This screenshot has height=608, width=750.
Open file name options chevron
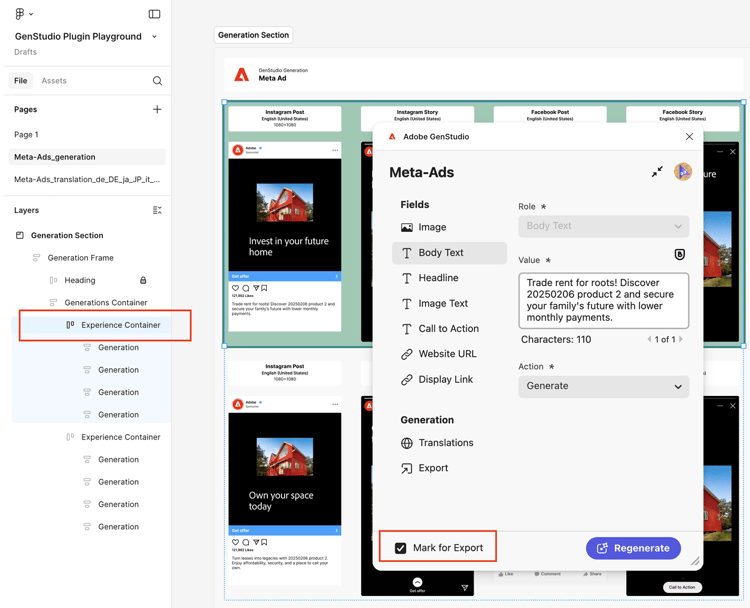point(154,36)
